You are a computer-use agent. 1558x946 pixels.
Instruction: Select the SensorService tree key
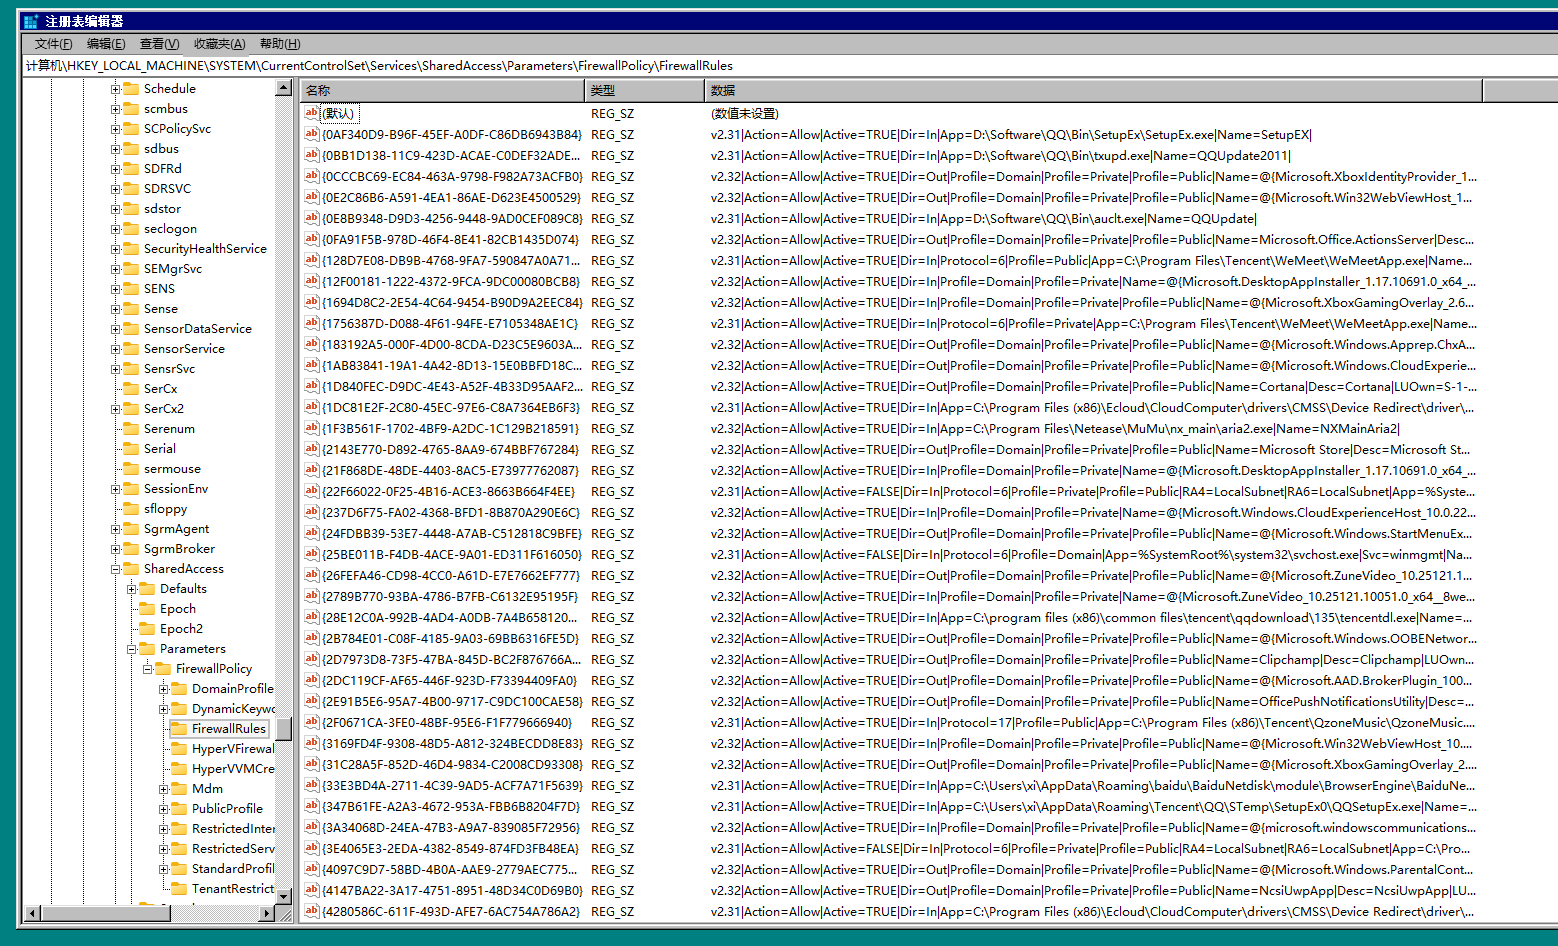tap(184, 349)
